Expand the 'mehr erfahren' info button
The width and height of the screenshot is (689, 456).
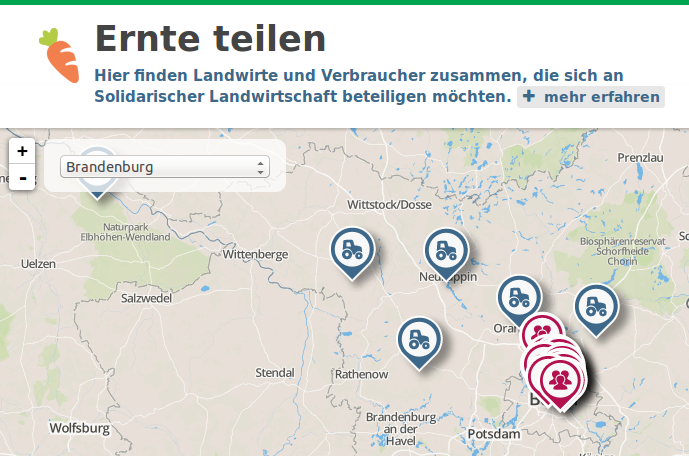point(591,97)
